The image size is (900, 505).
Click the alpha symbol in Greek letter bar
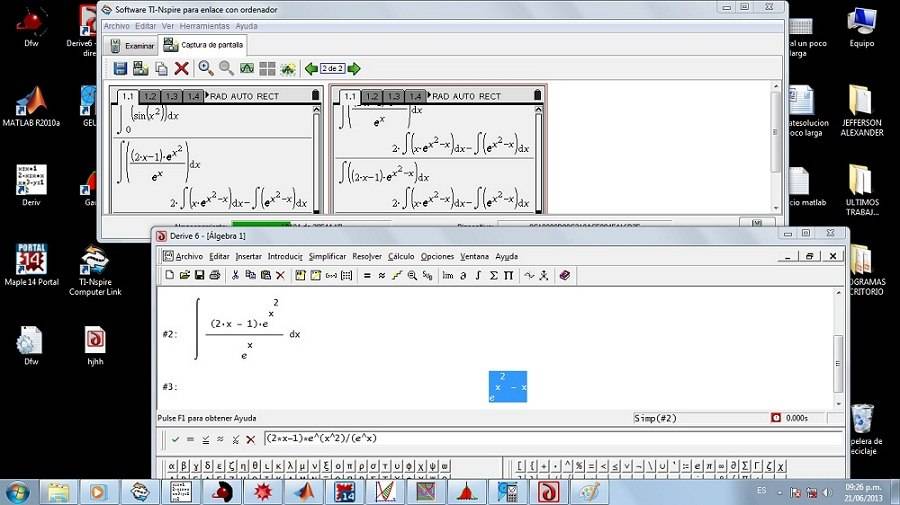point(171,466)
